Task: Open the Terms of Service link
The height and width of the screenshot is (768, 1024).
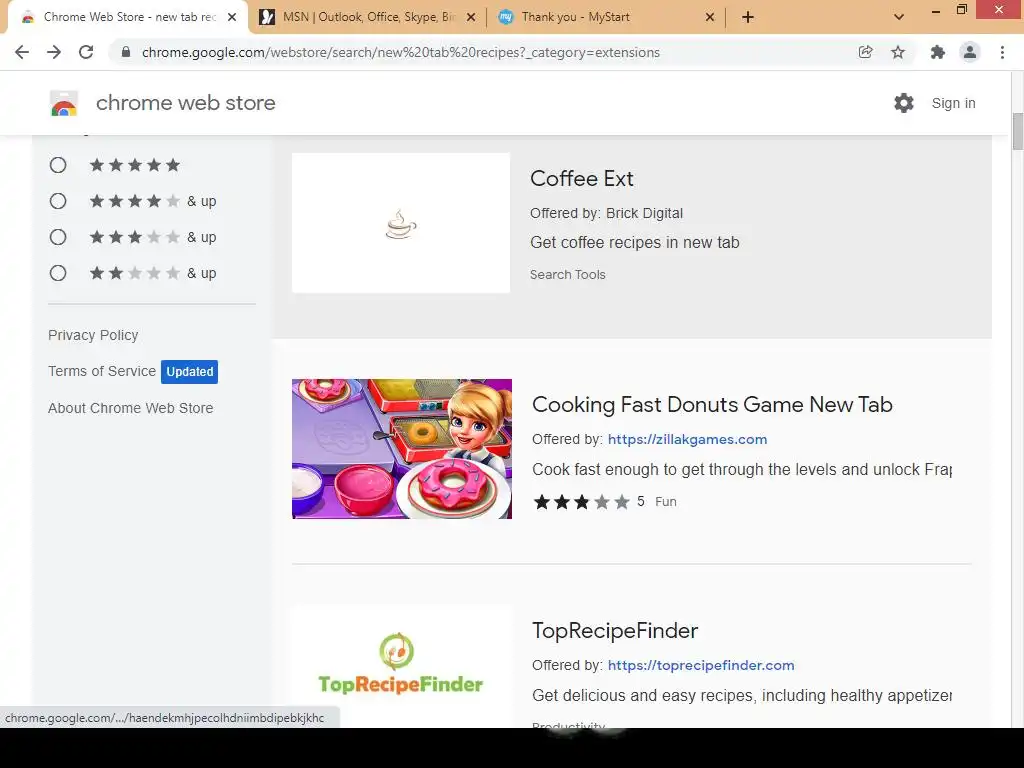Action: [102, 371]
